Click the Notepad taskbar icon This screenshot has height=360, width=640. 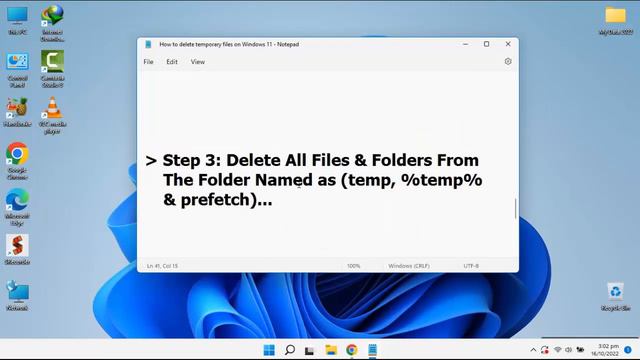click(372, 350)
